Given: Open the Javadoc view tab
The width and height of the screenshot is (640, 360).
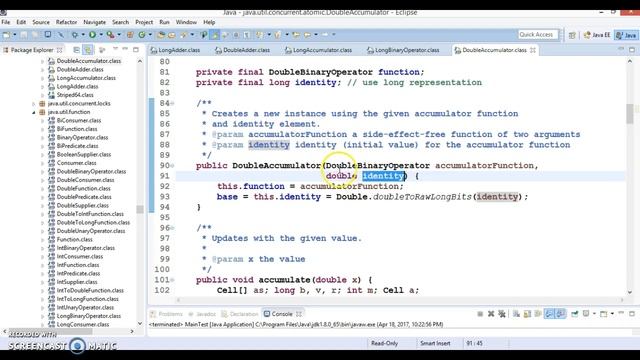Looking at the screenshot, I should point(202,314).
